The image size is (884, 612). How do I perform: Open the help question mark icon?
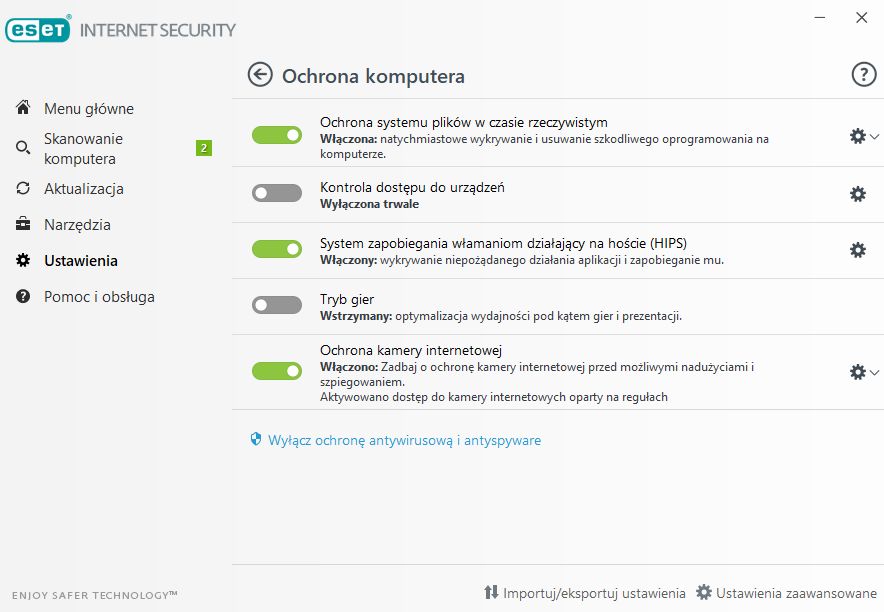tap(863, 74)
